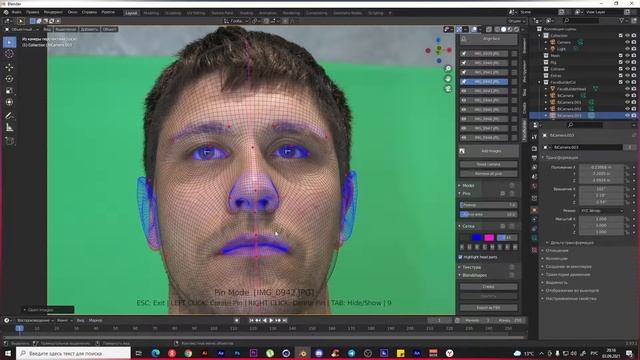
Task: Click the Export as FBX button
Action: click(x=489, y=308)
